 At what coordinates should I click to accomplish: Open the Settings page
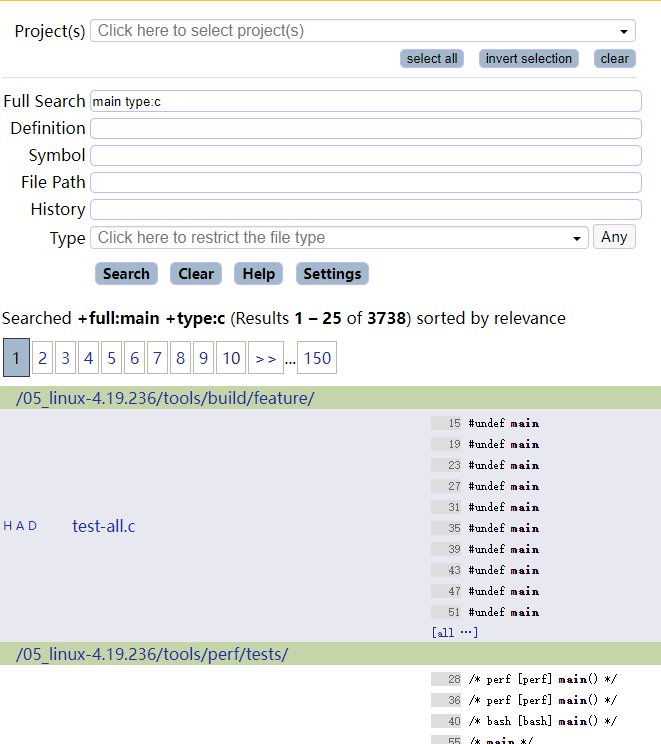click(332, 274)
